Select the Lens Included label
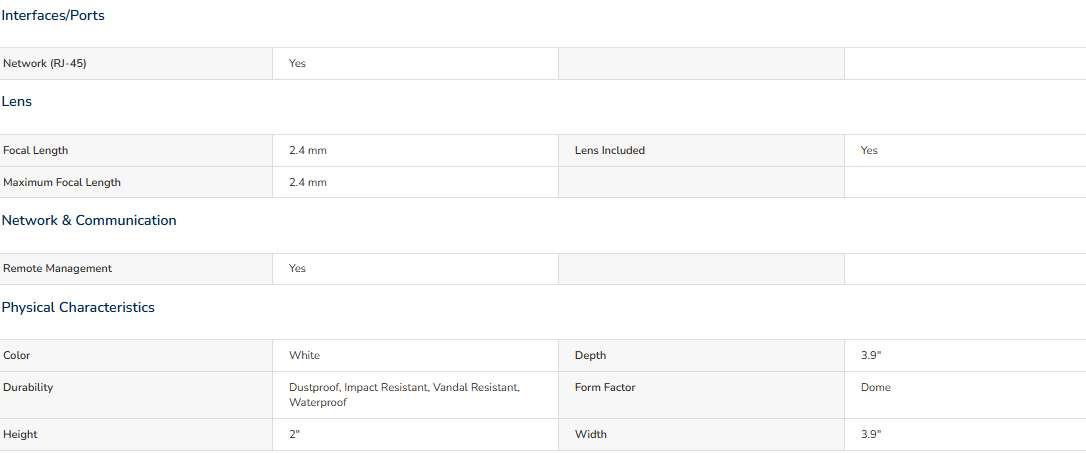The image size is (1086, 453). coord(609,150)
